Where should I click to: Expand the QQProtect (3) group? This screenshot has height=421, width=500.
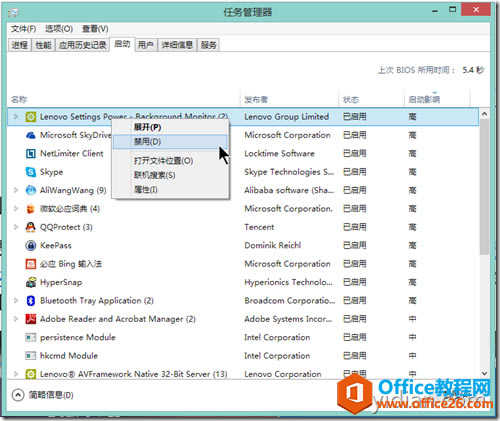[16, 227]
